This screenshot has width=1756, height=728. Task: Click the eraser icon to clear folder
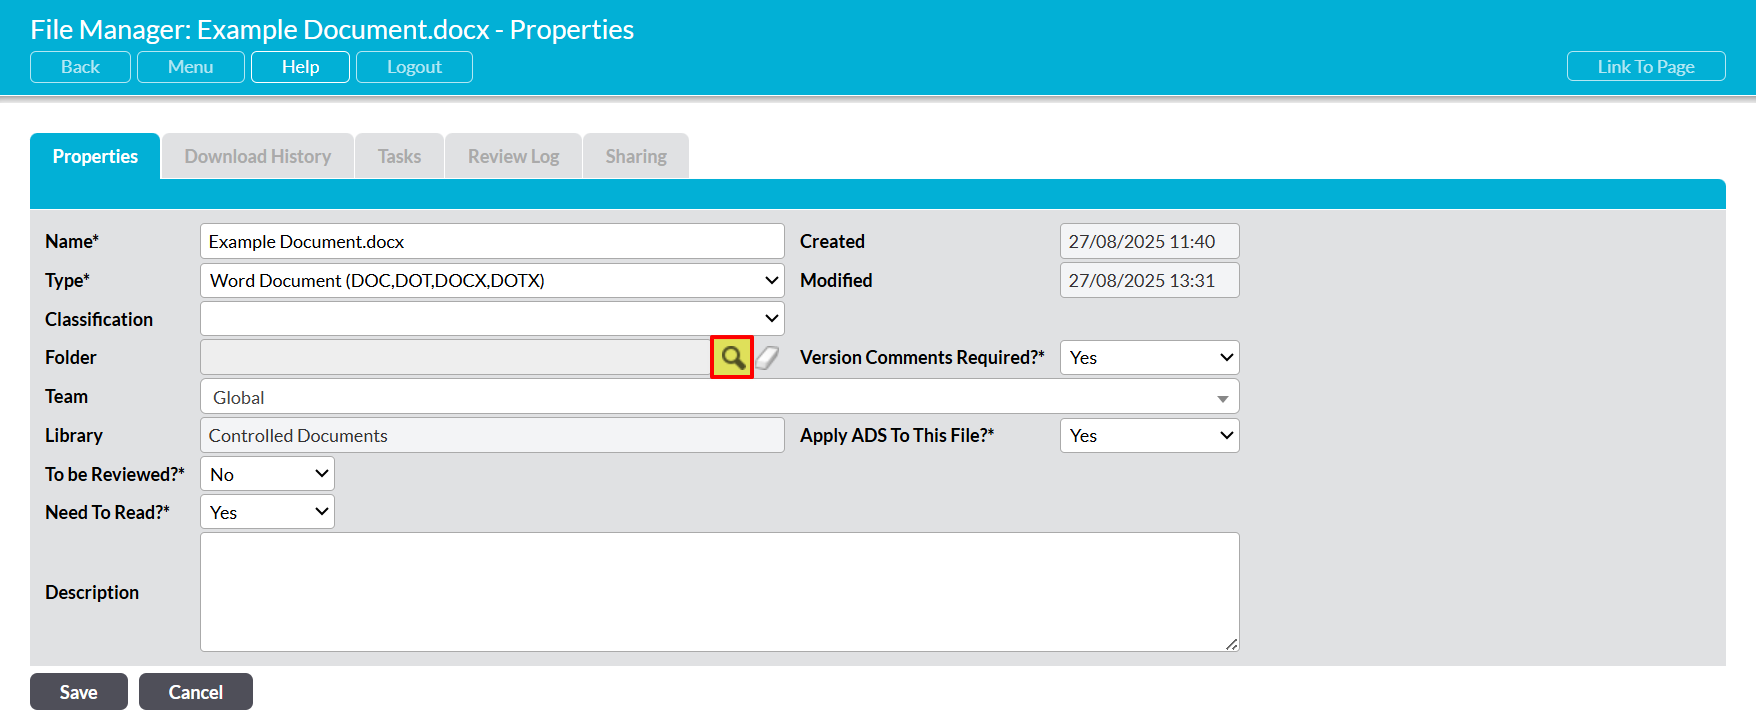tap(767, 357)
